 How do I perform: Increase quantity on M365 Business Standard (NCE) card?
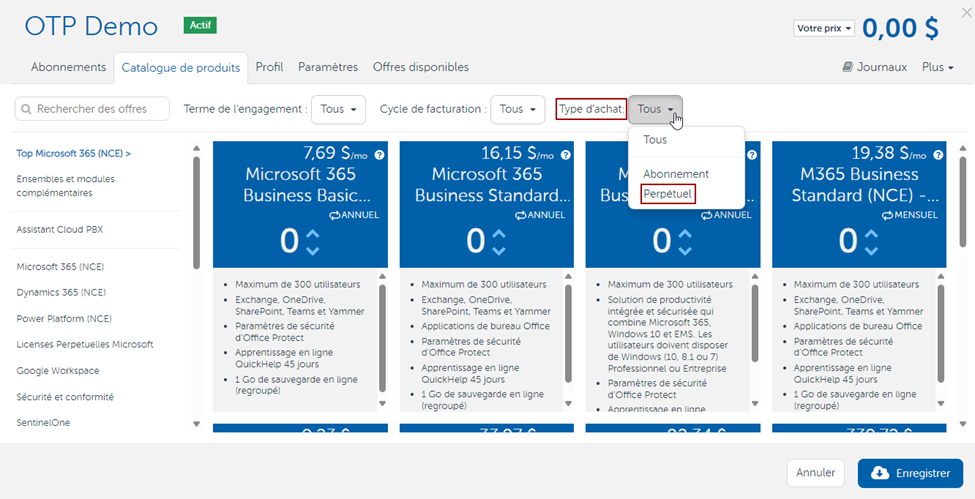(x=872, y=234)
